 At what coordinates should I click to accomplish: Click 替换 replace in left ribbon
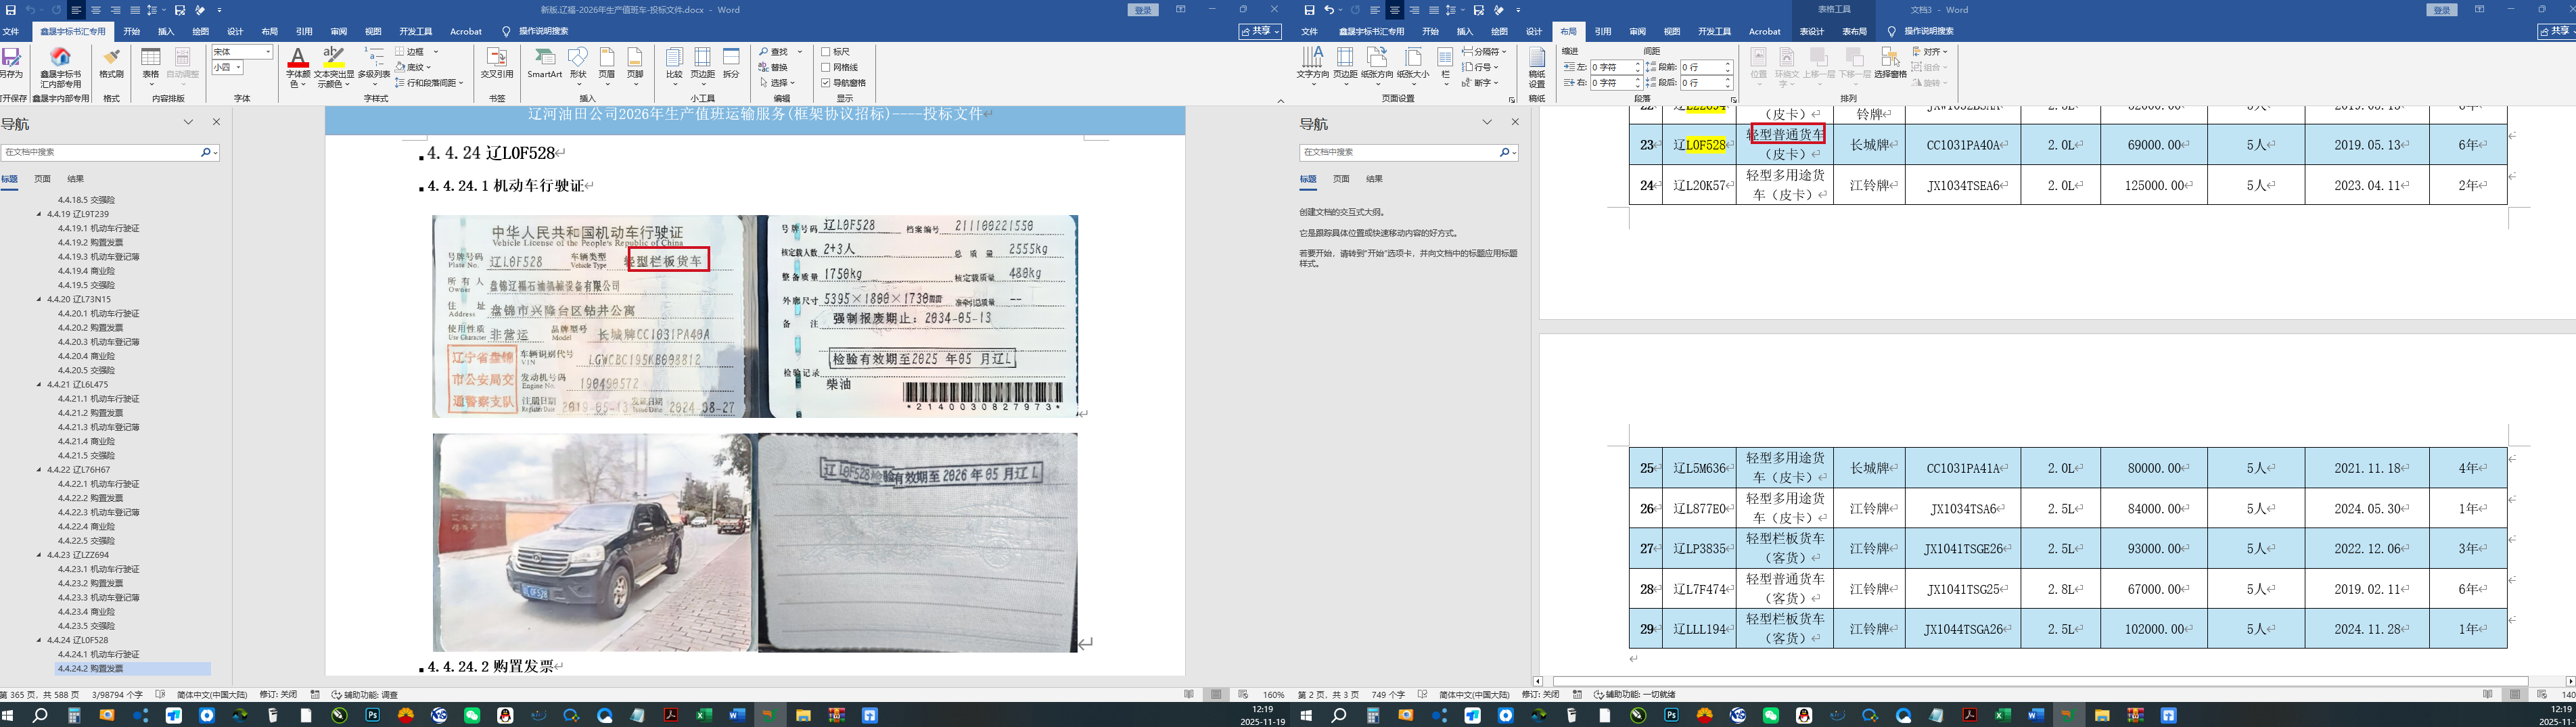(774, 67)
